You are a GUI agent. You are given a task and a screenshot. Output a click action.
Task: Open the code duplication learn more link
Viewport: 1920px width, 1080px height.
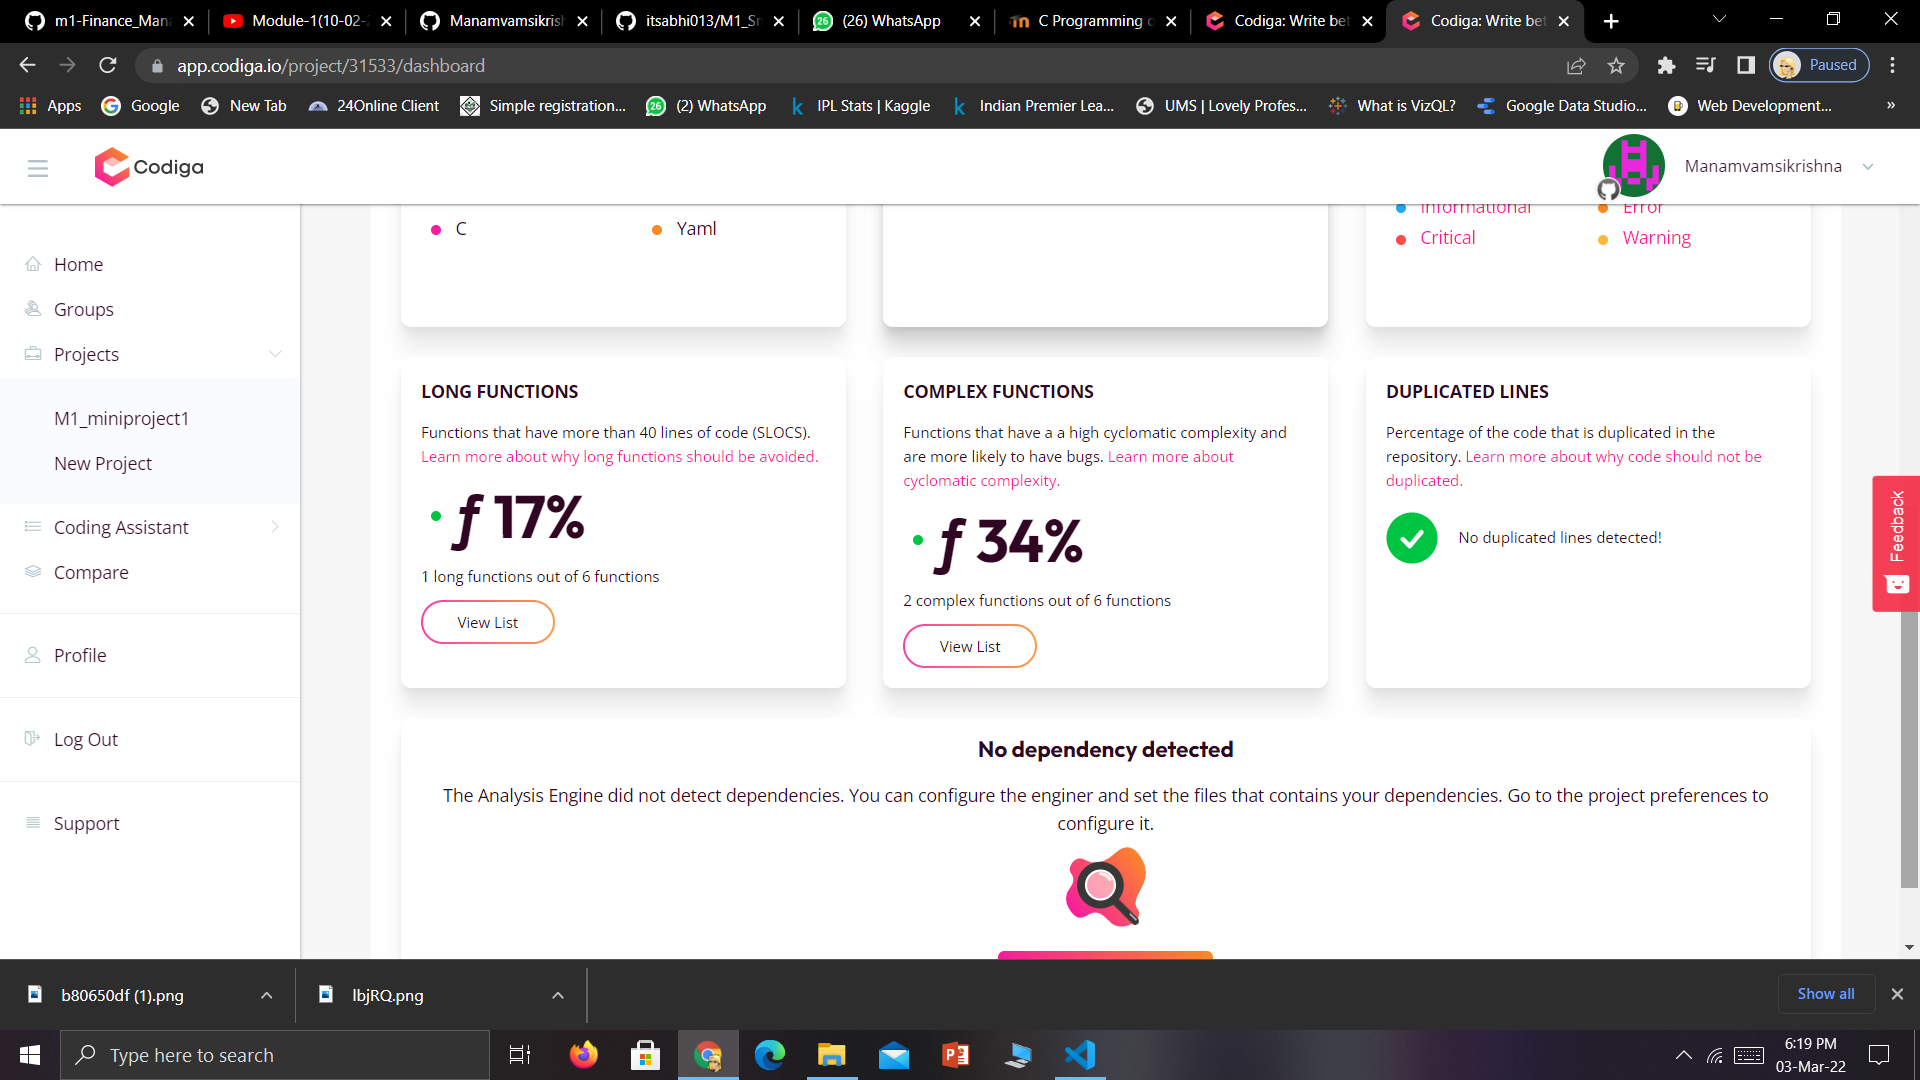1573,469
